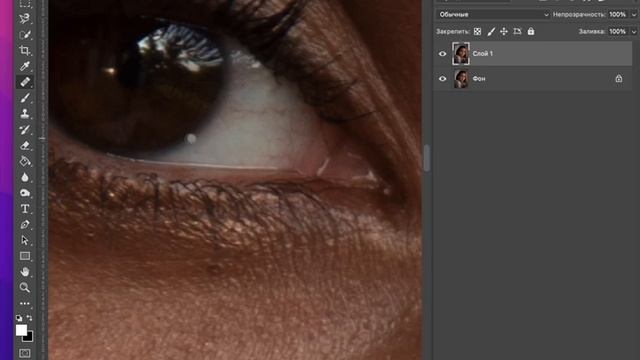Image resolution: width=640 pixels, height=360 pixels.
Task: Open the three-dots Edit Toolbar menu
Action: pyautogui.click(x=24, y=303)
